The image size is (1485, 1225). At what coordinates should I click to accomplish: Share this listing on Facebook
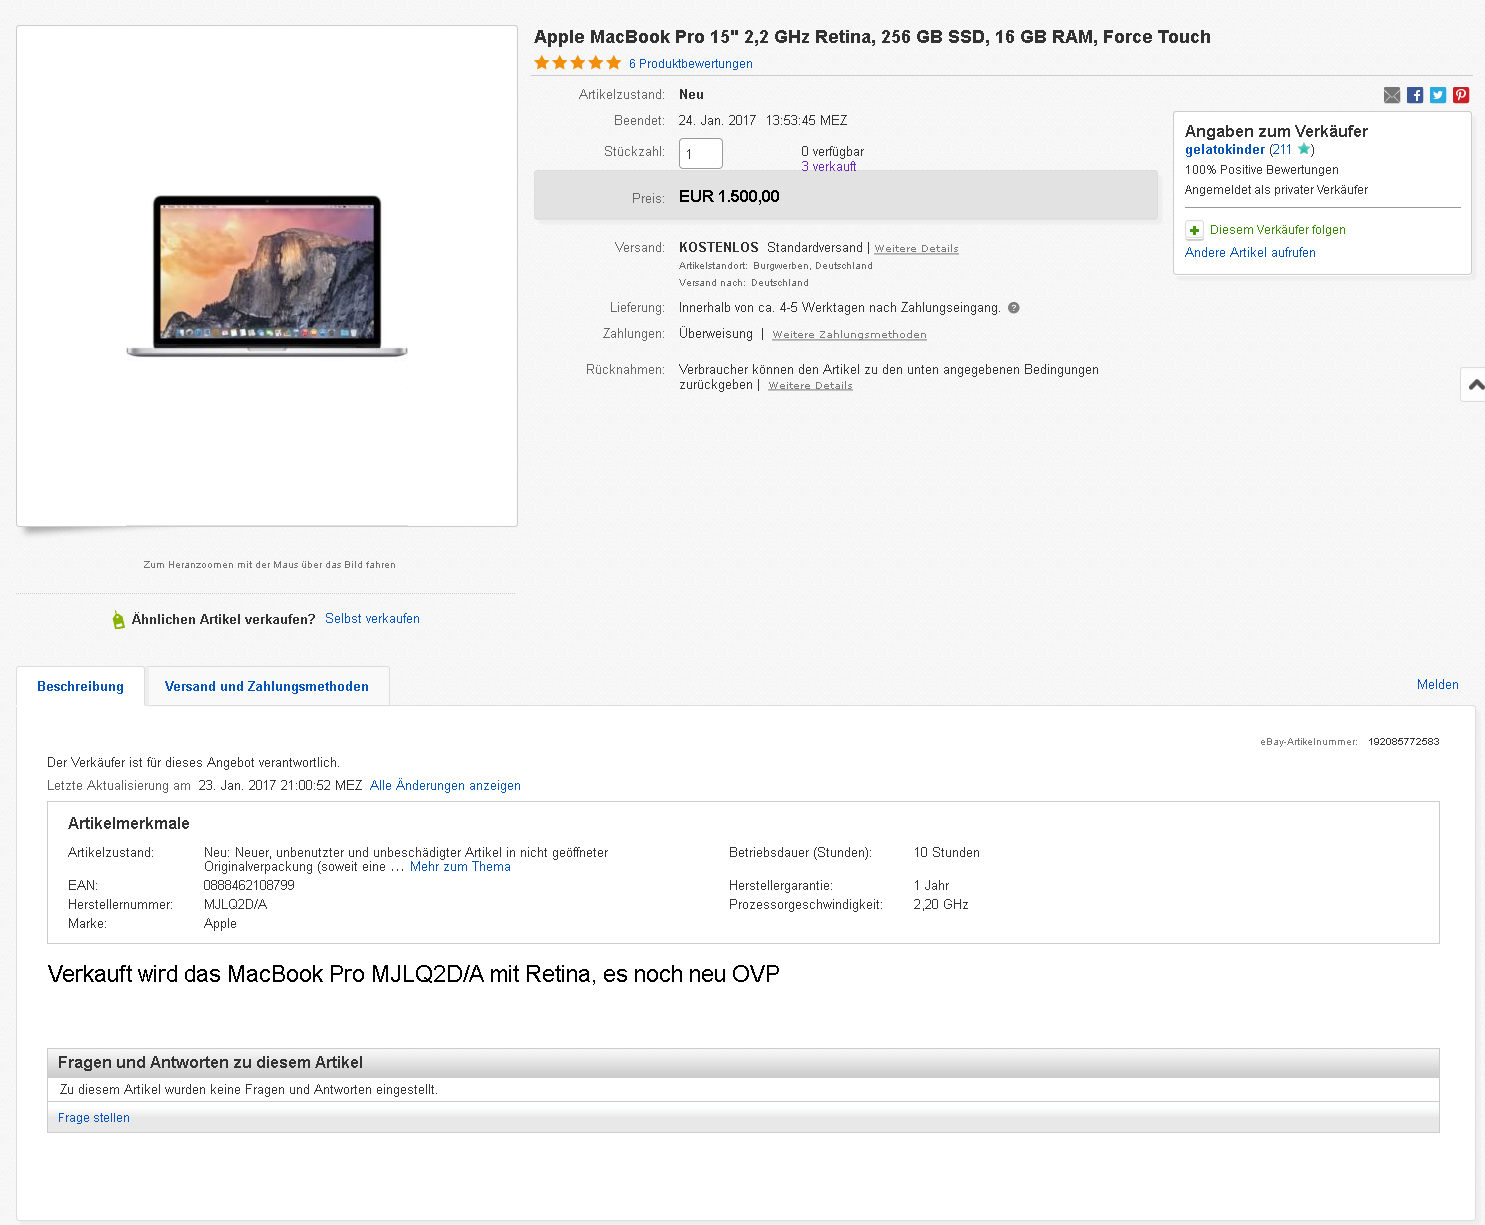click(x=1415, y=95)
